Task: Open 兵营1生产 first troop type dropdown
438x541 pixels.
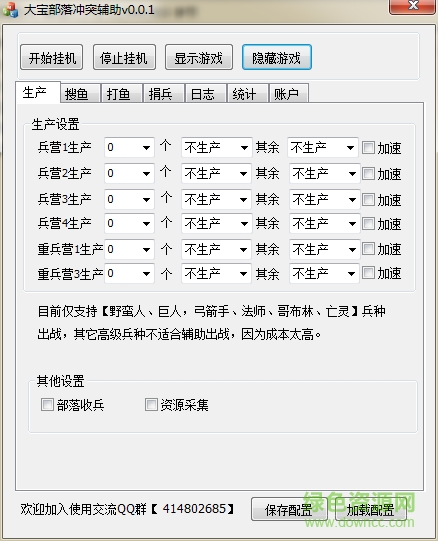Action: [217, 148]
